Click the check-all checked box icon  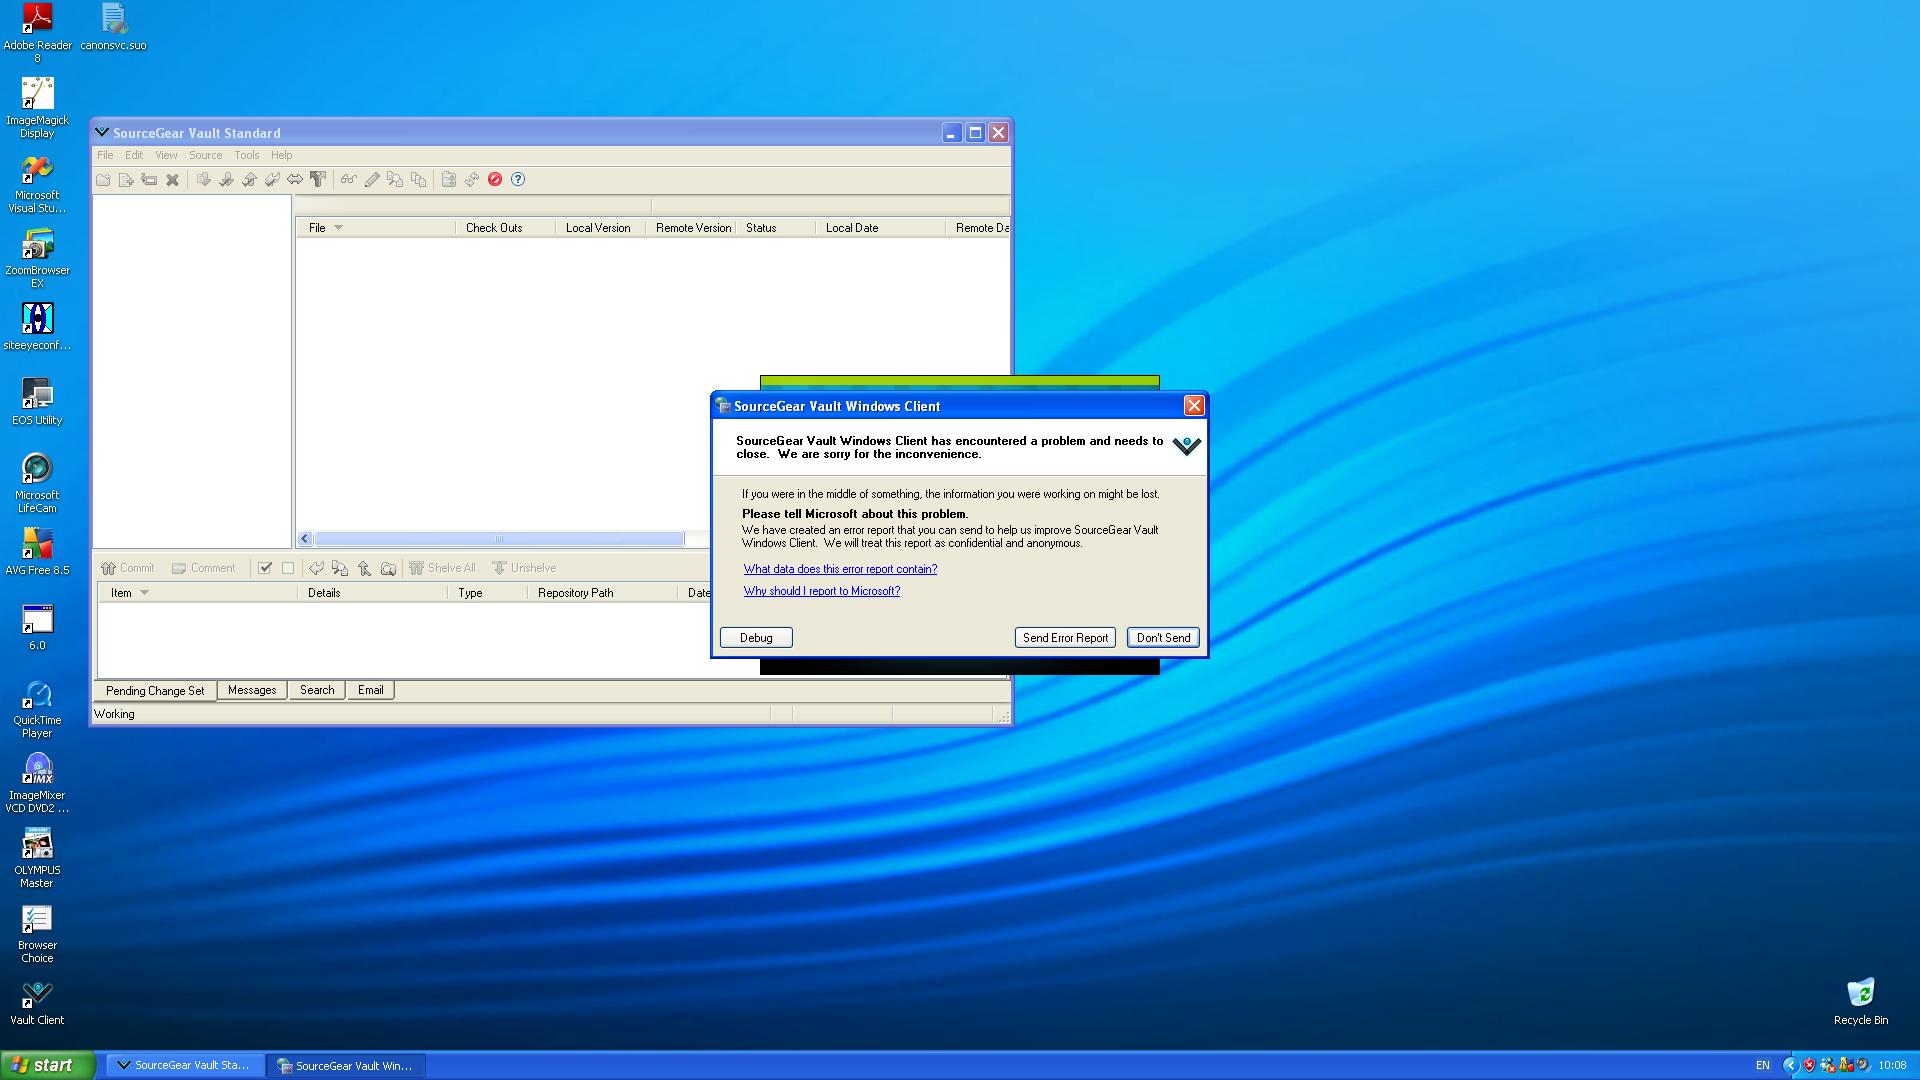[265, 568]
